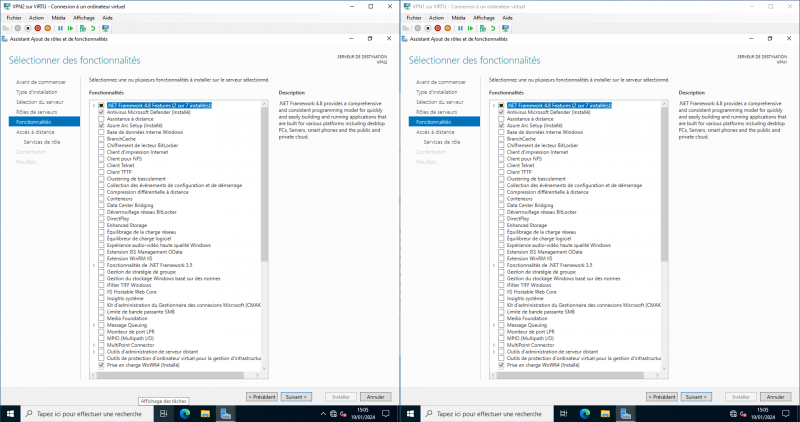Screen dimensions: 800x422
Task: Check Client TFTP in VPN1 wizard
Action: pos(501,172)
